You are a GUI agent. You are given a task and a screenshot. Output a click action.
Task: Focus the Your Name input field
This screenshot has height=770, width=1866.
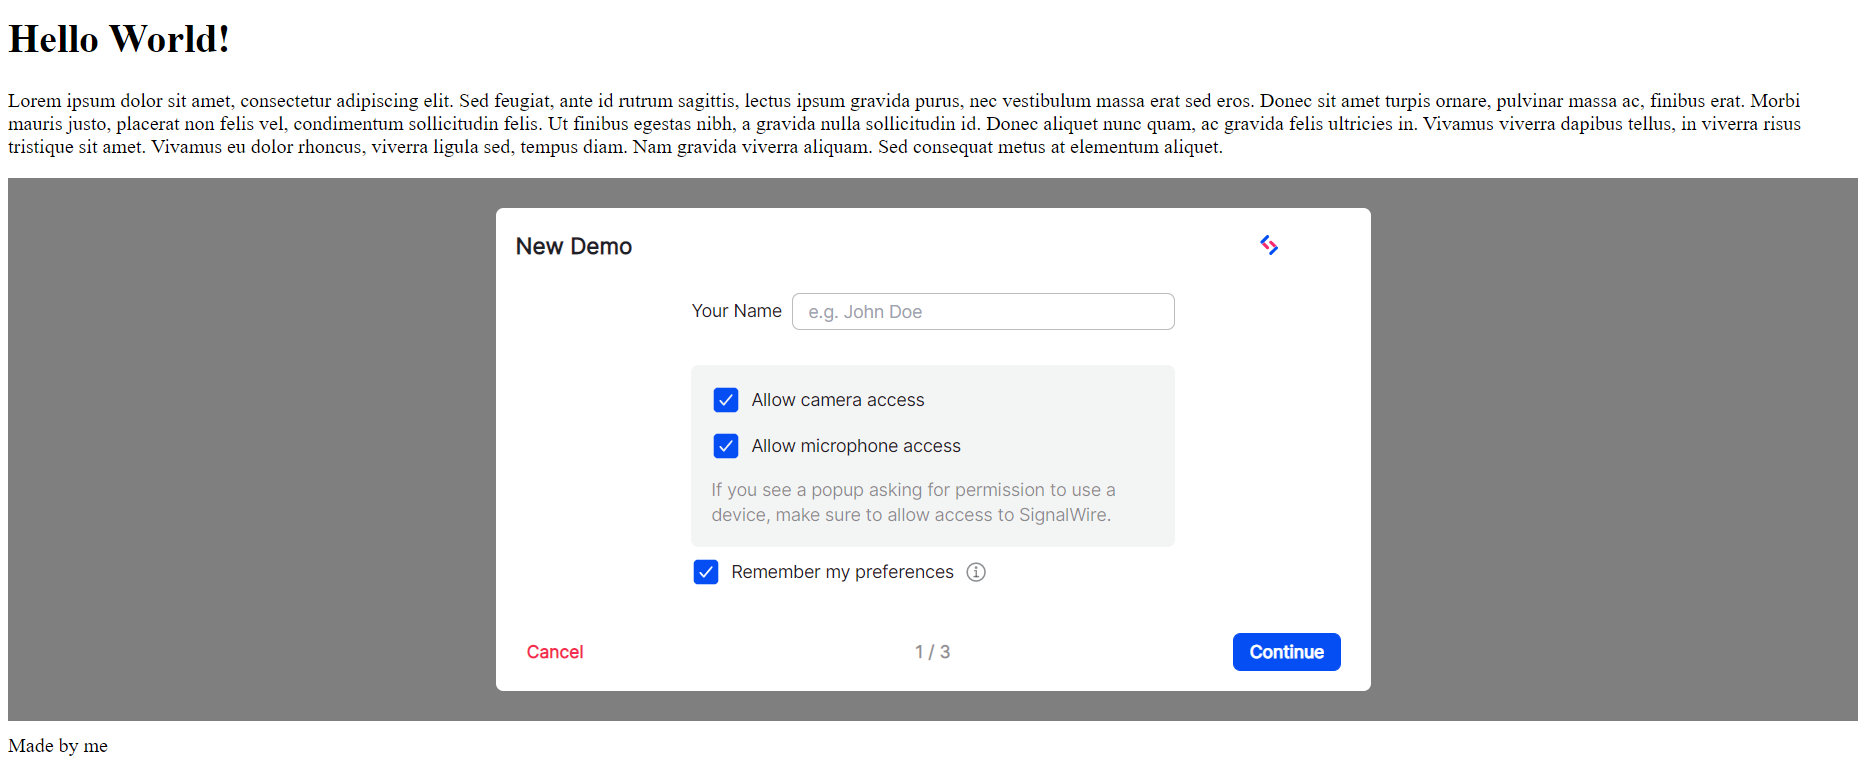[982, 312]
